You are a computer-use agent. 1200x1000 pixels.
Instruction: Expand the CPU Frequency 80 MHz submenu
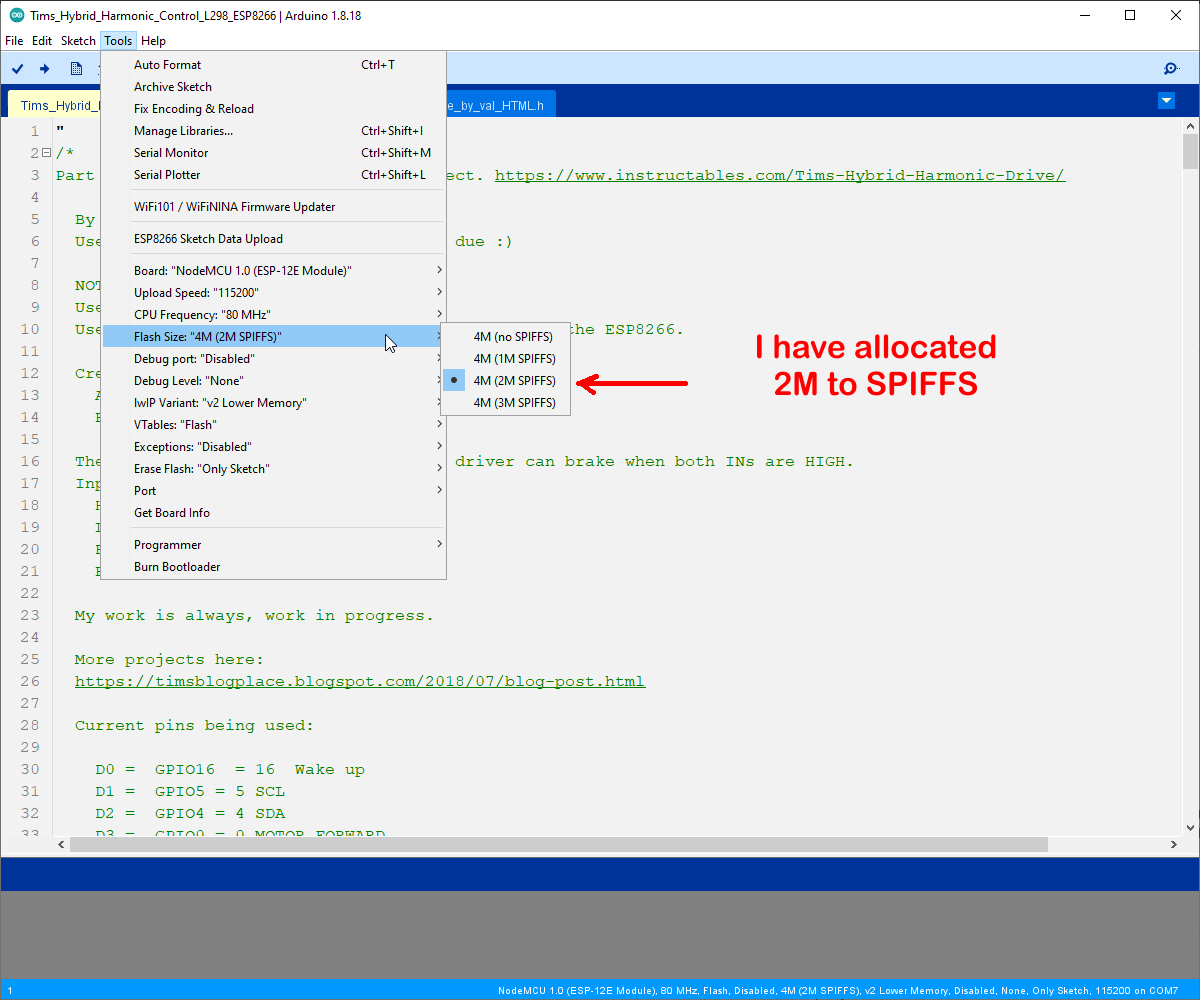click(x=274, y=315)
